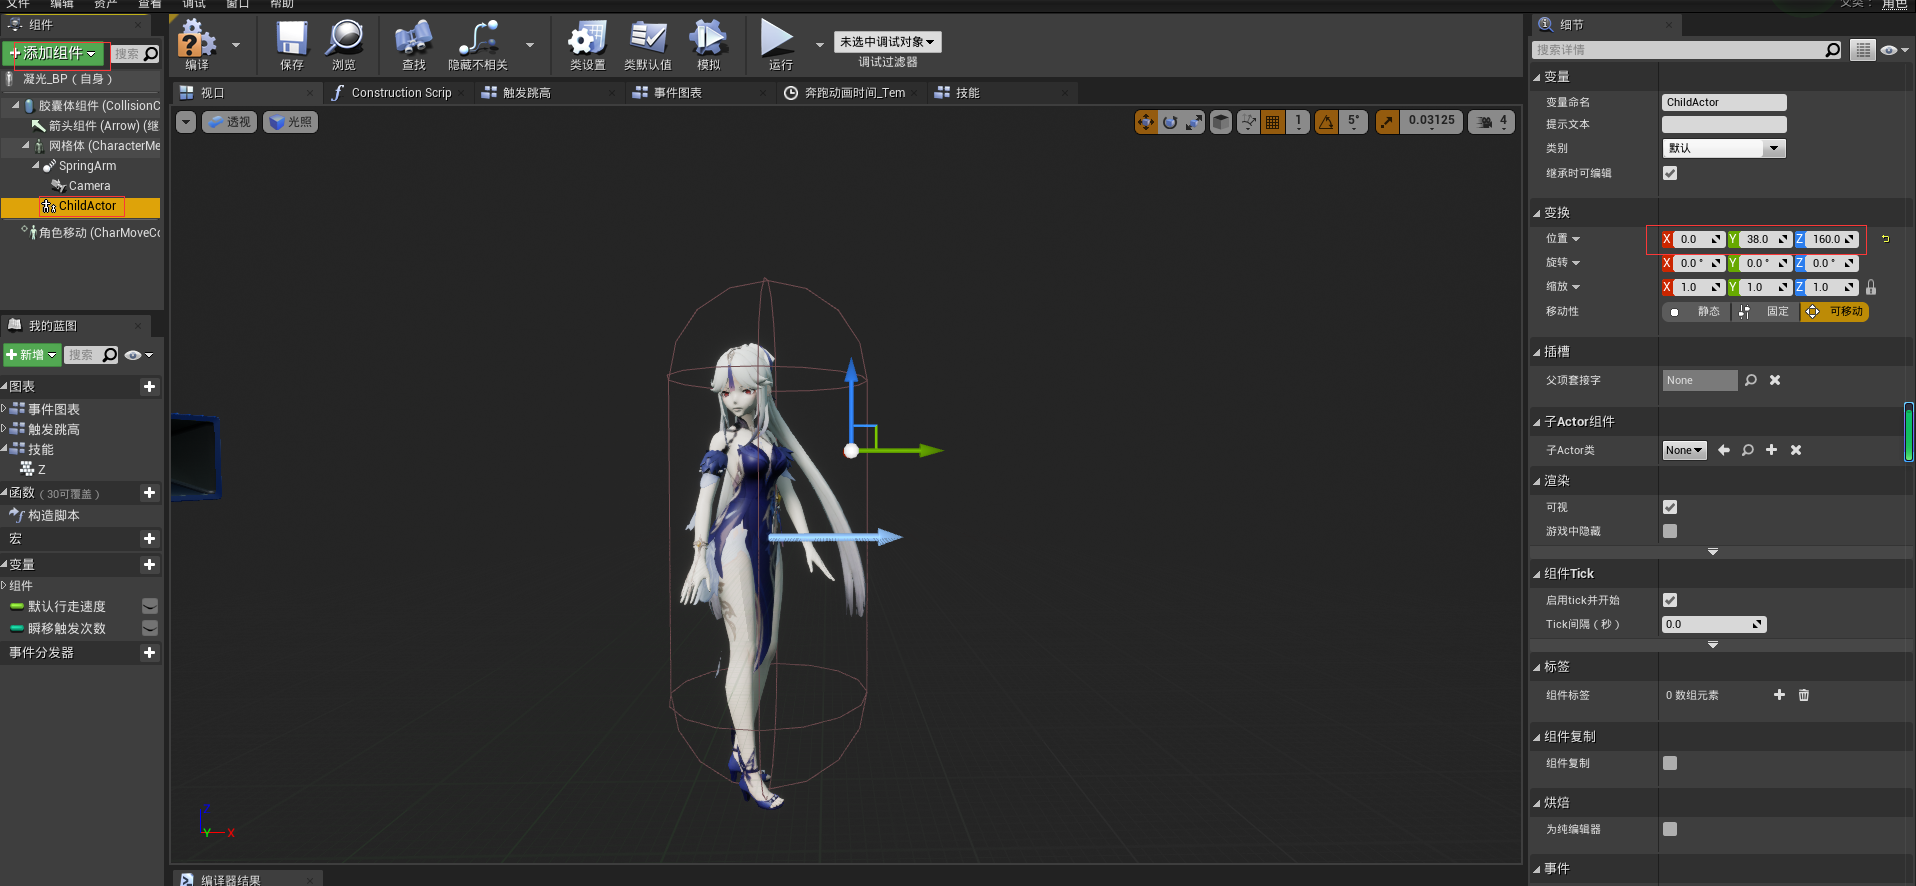Switch to the Construction Script tab
1916x886 pixels.
point(401,93)
